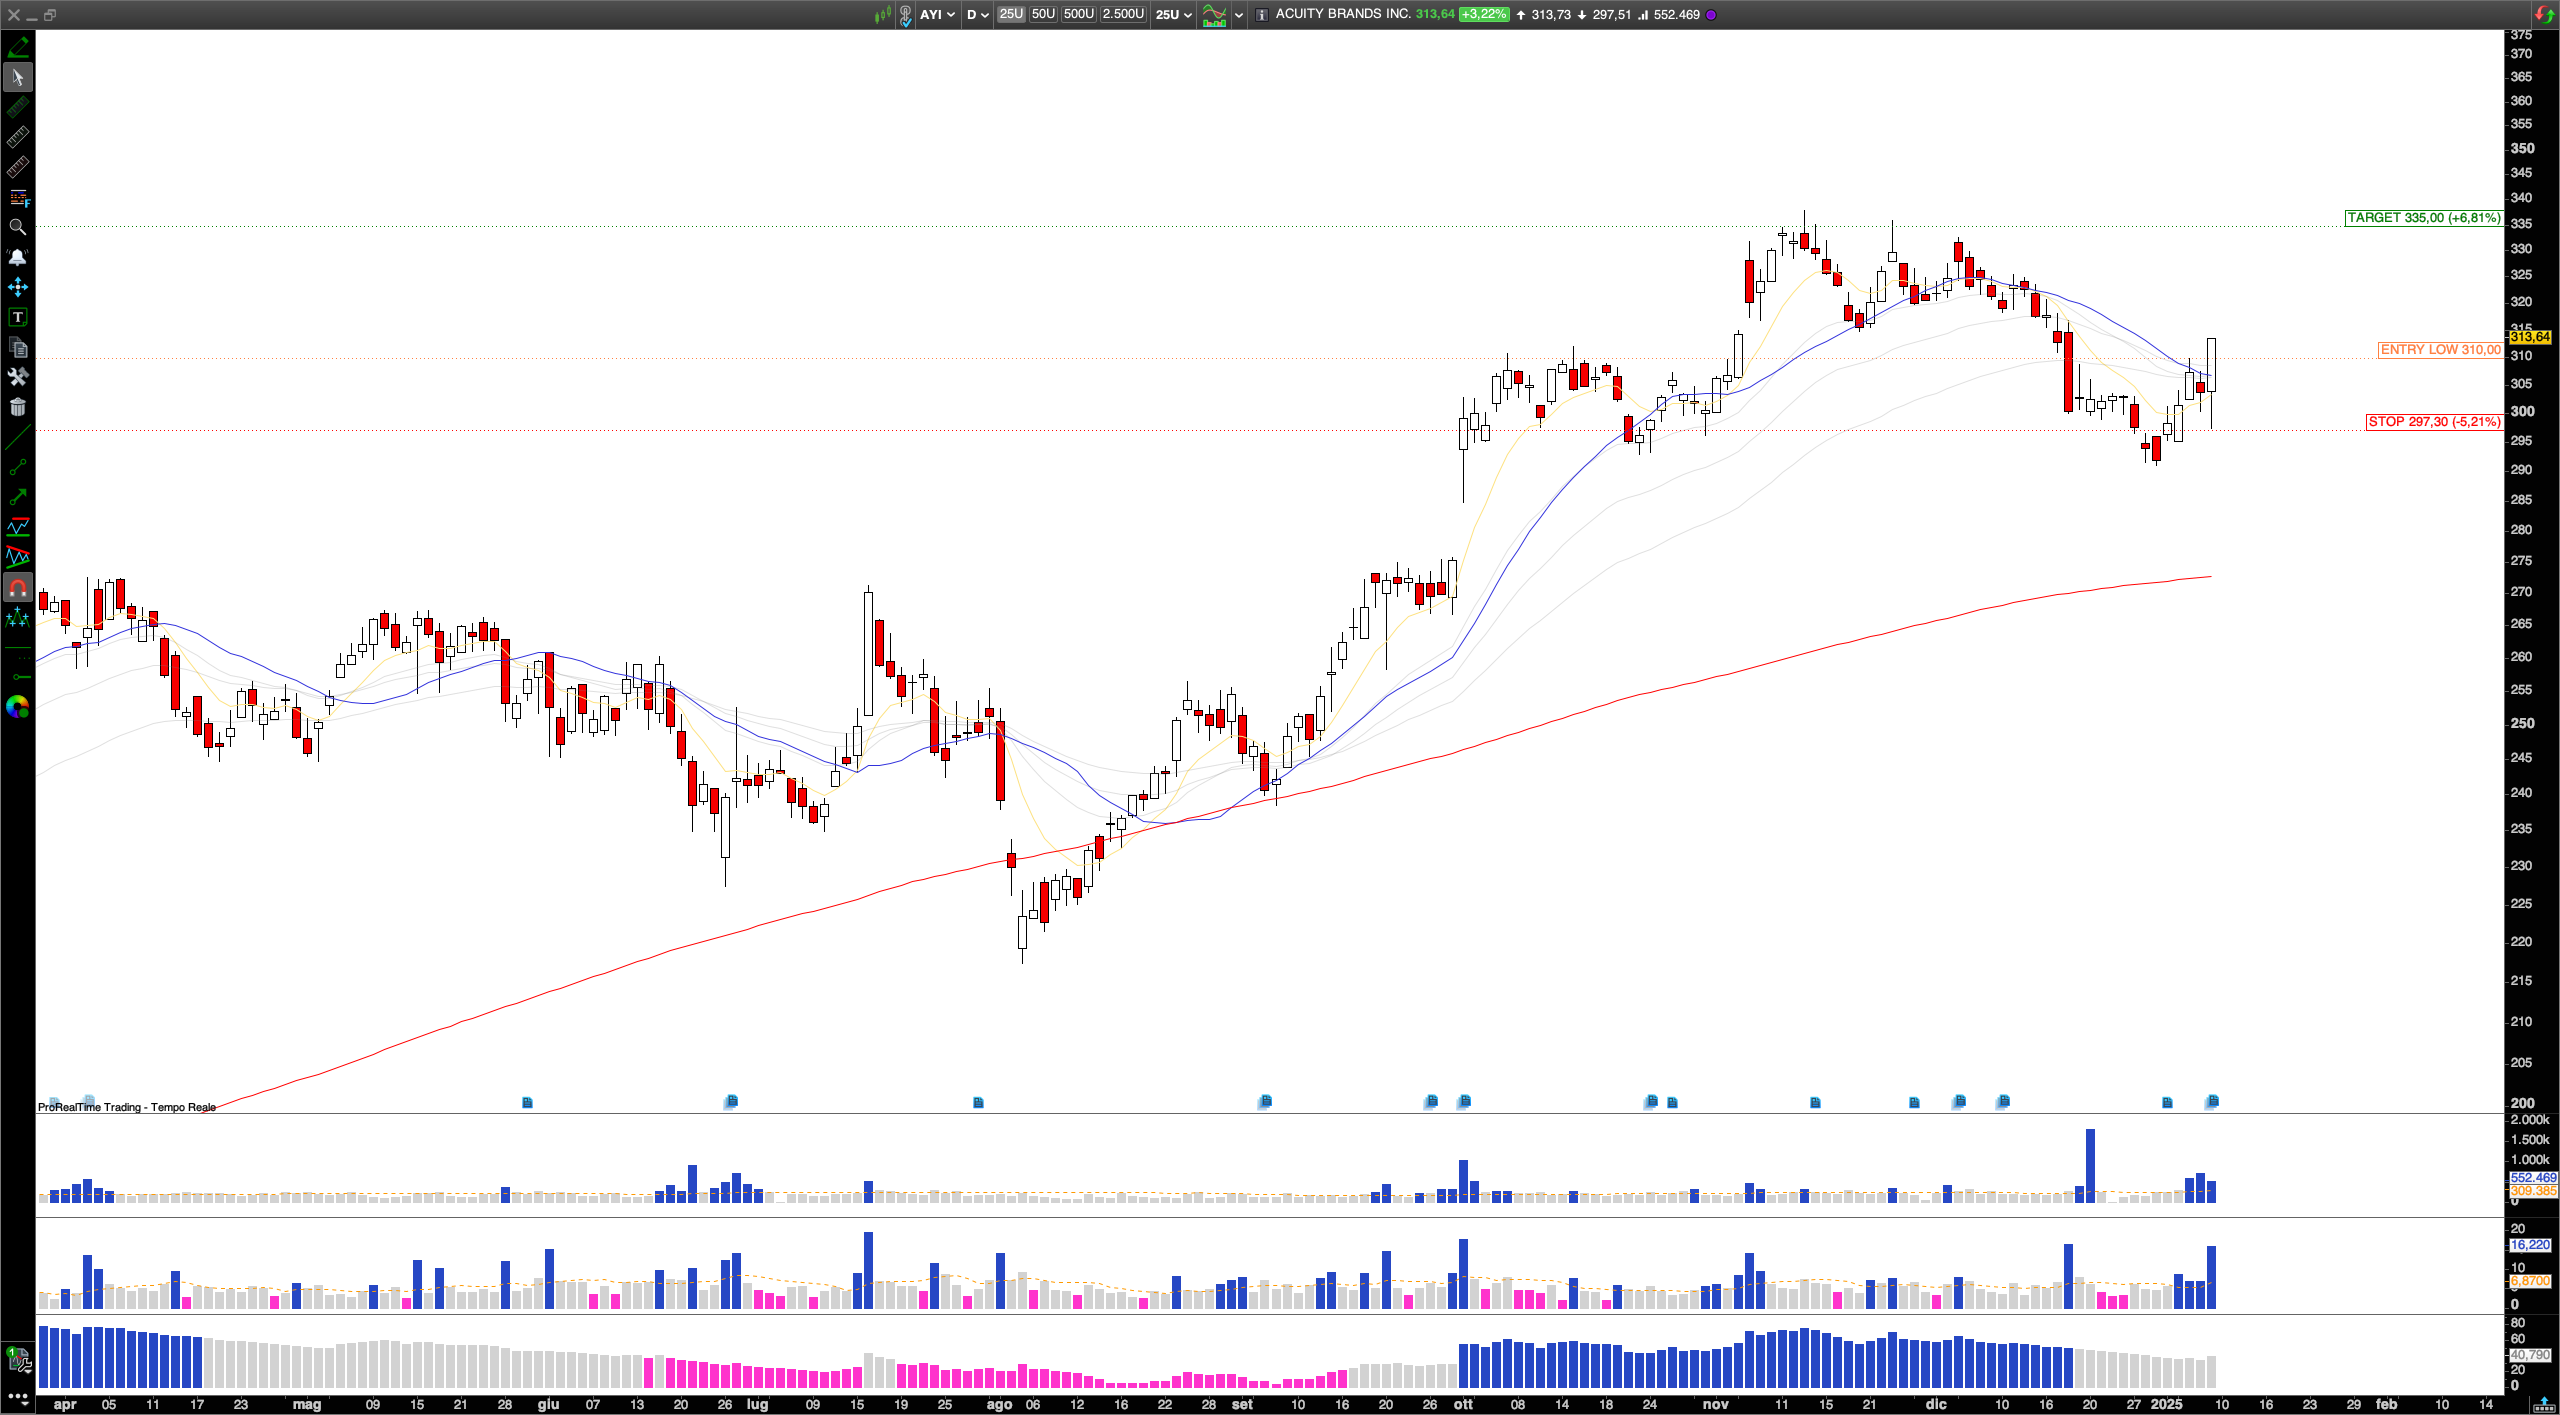Click the alert bell icon
The height and width of the screenshot is (1415, 2560).
click(17, 257)
